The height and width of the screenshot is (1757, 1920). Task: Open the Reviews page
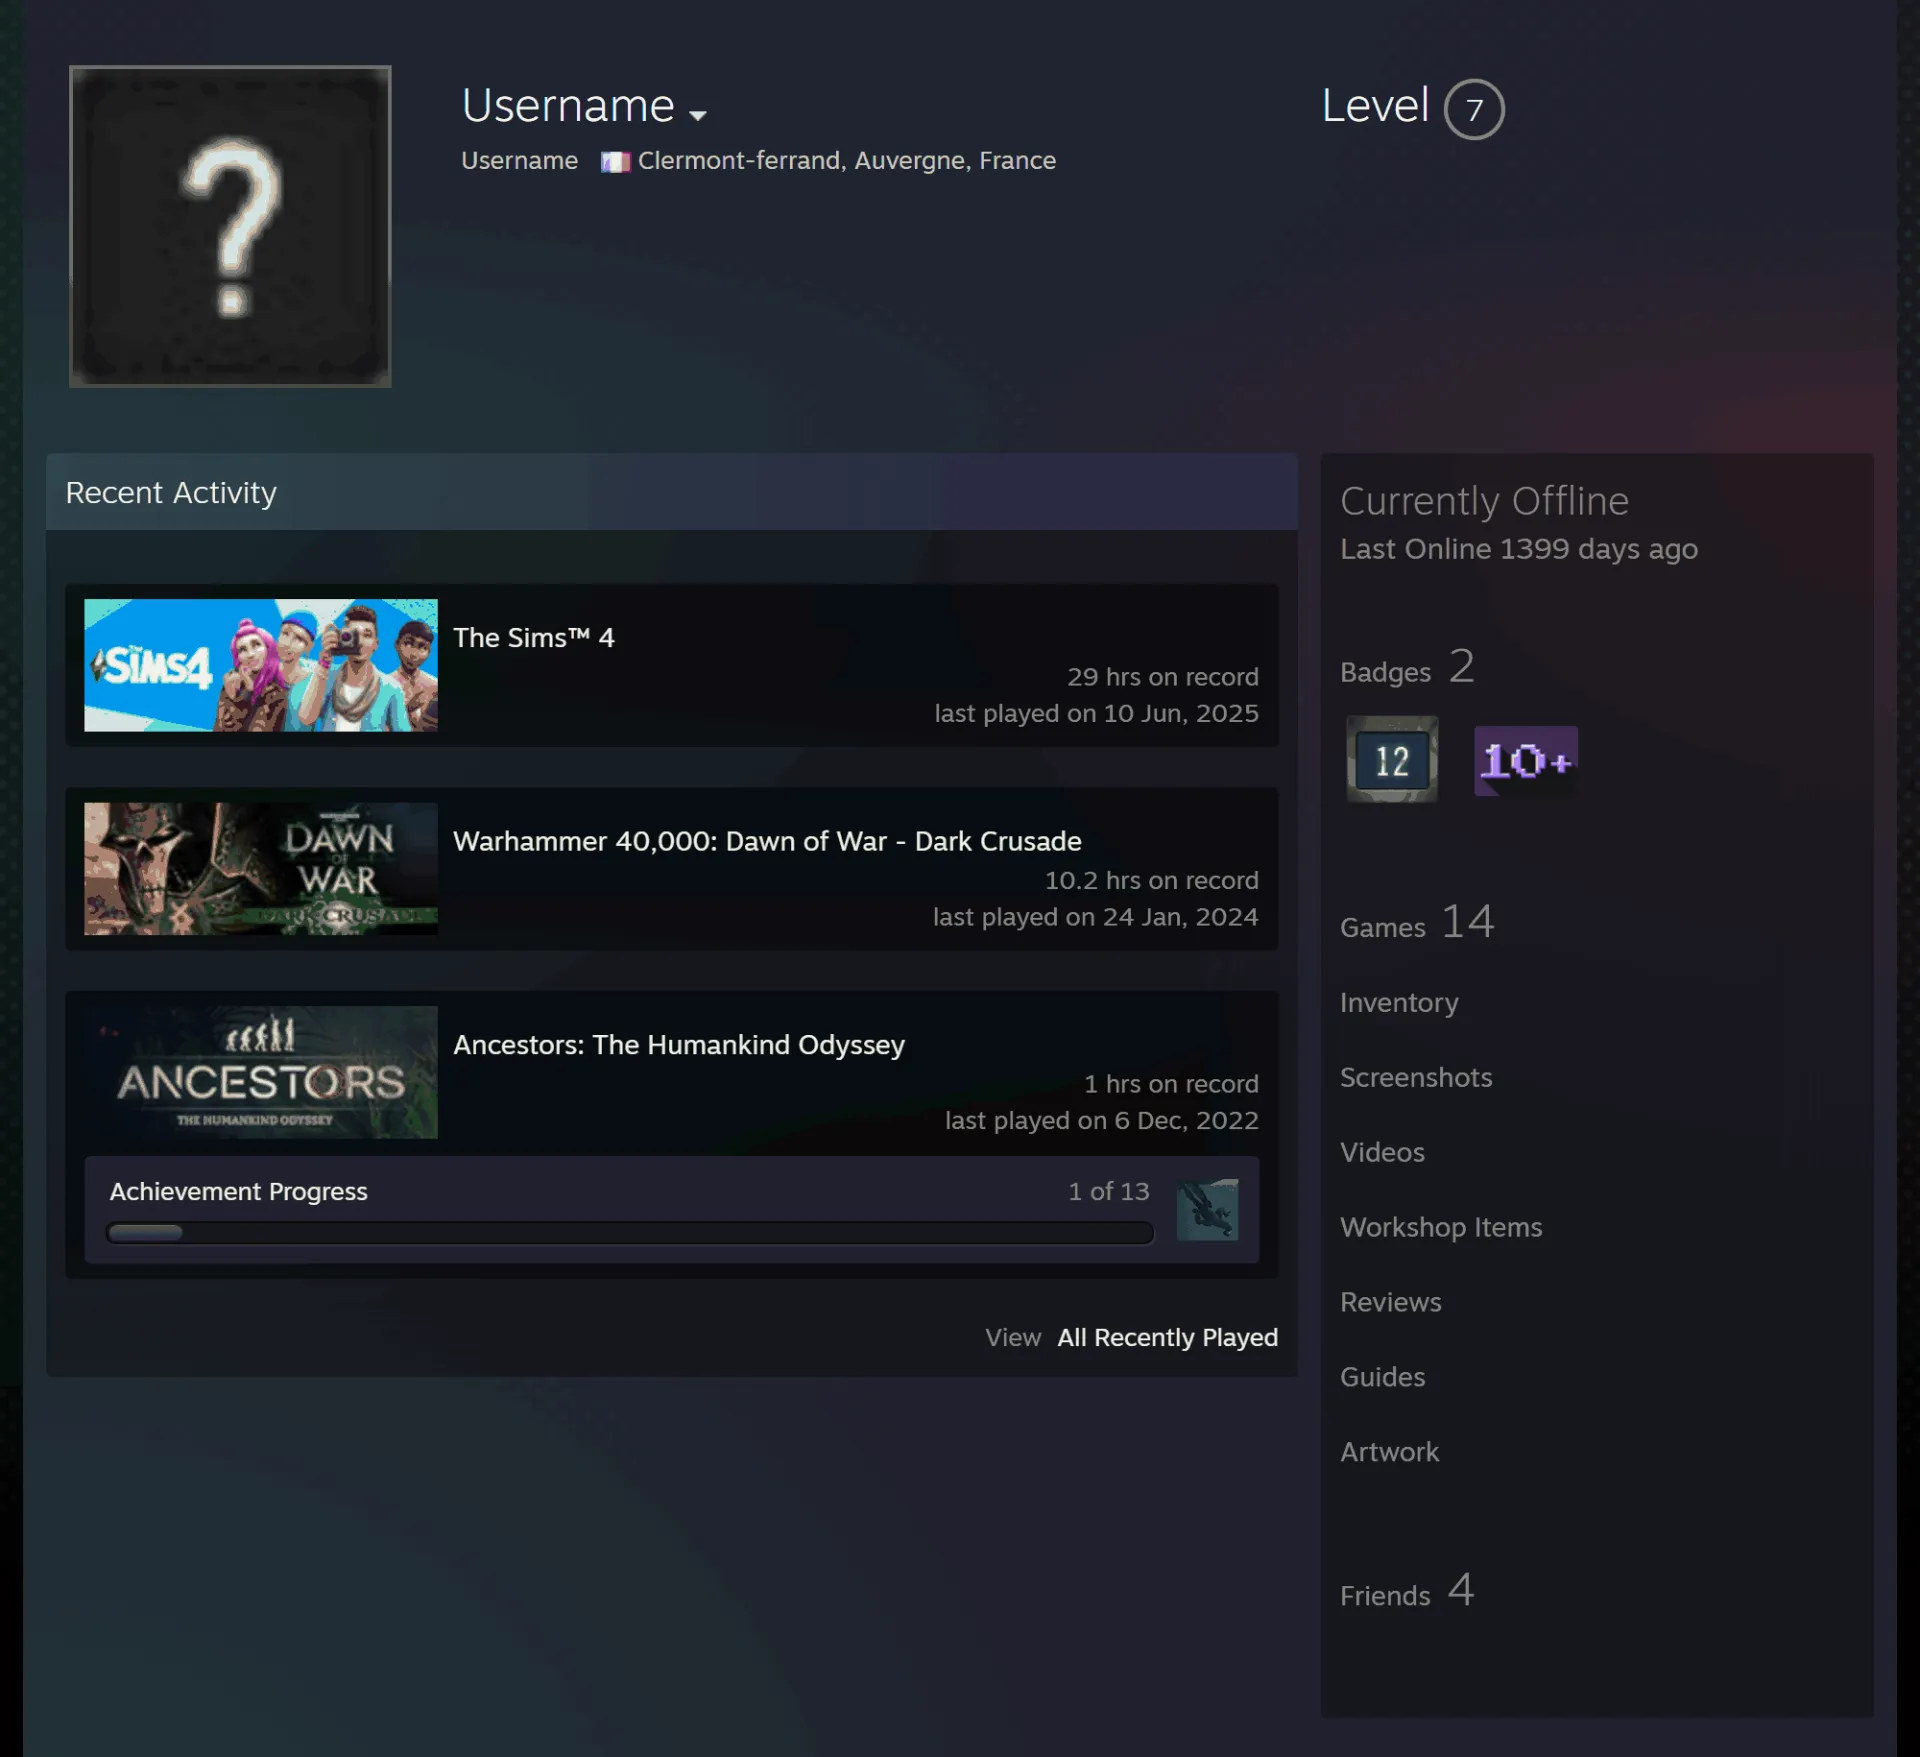(x=1390, y=1302)
